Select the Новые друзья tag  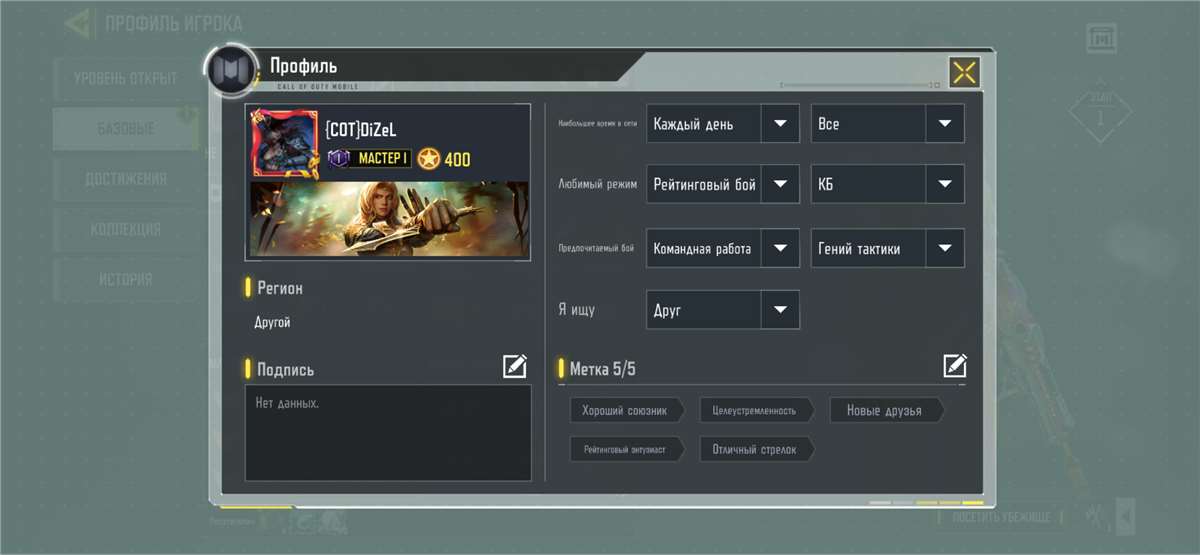(887, 410)
